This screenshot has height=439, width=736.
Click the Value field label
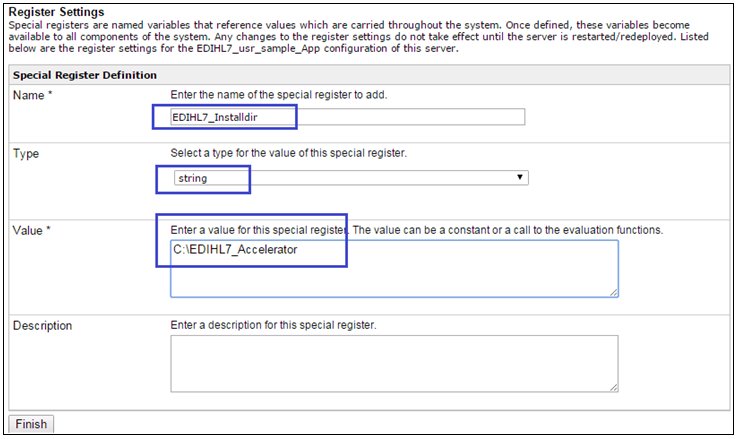(x=31, y=231)
